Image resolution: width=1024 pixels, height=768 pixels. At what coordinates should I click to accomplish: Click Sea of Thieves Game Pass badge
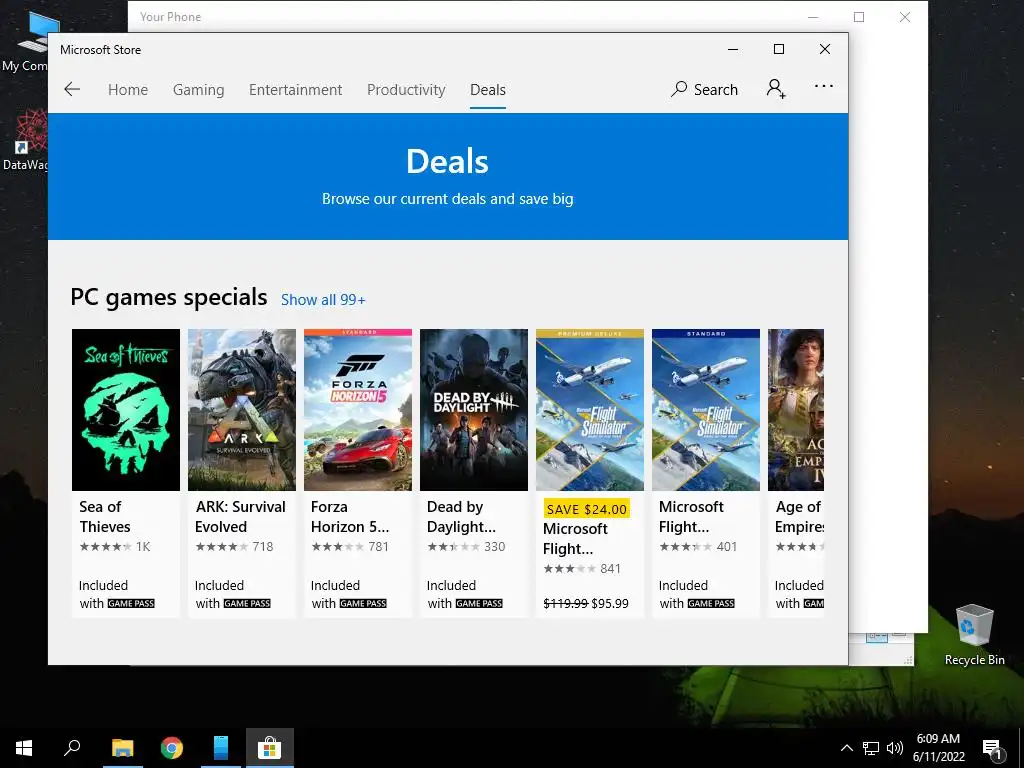(x=131, y=603)
